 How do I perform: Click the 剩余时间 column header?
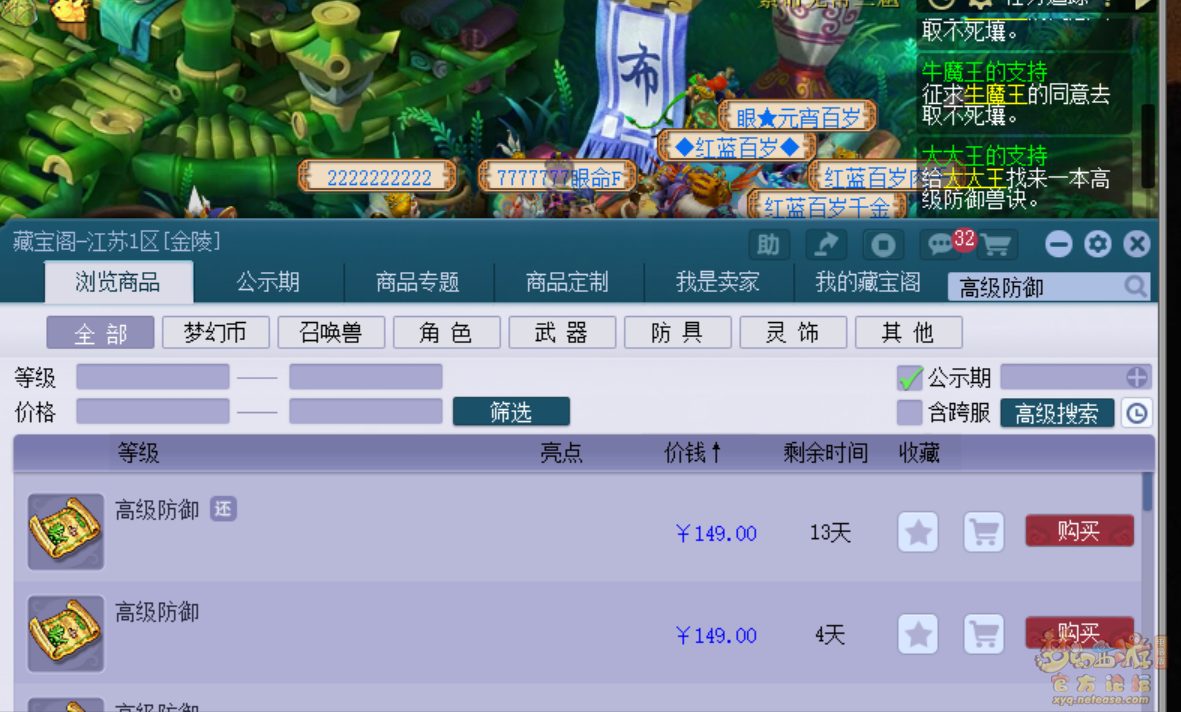825,453
